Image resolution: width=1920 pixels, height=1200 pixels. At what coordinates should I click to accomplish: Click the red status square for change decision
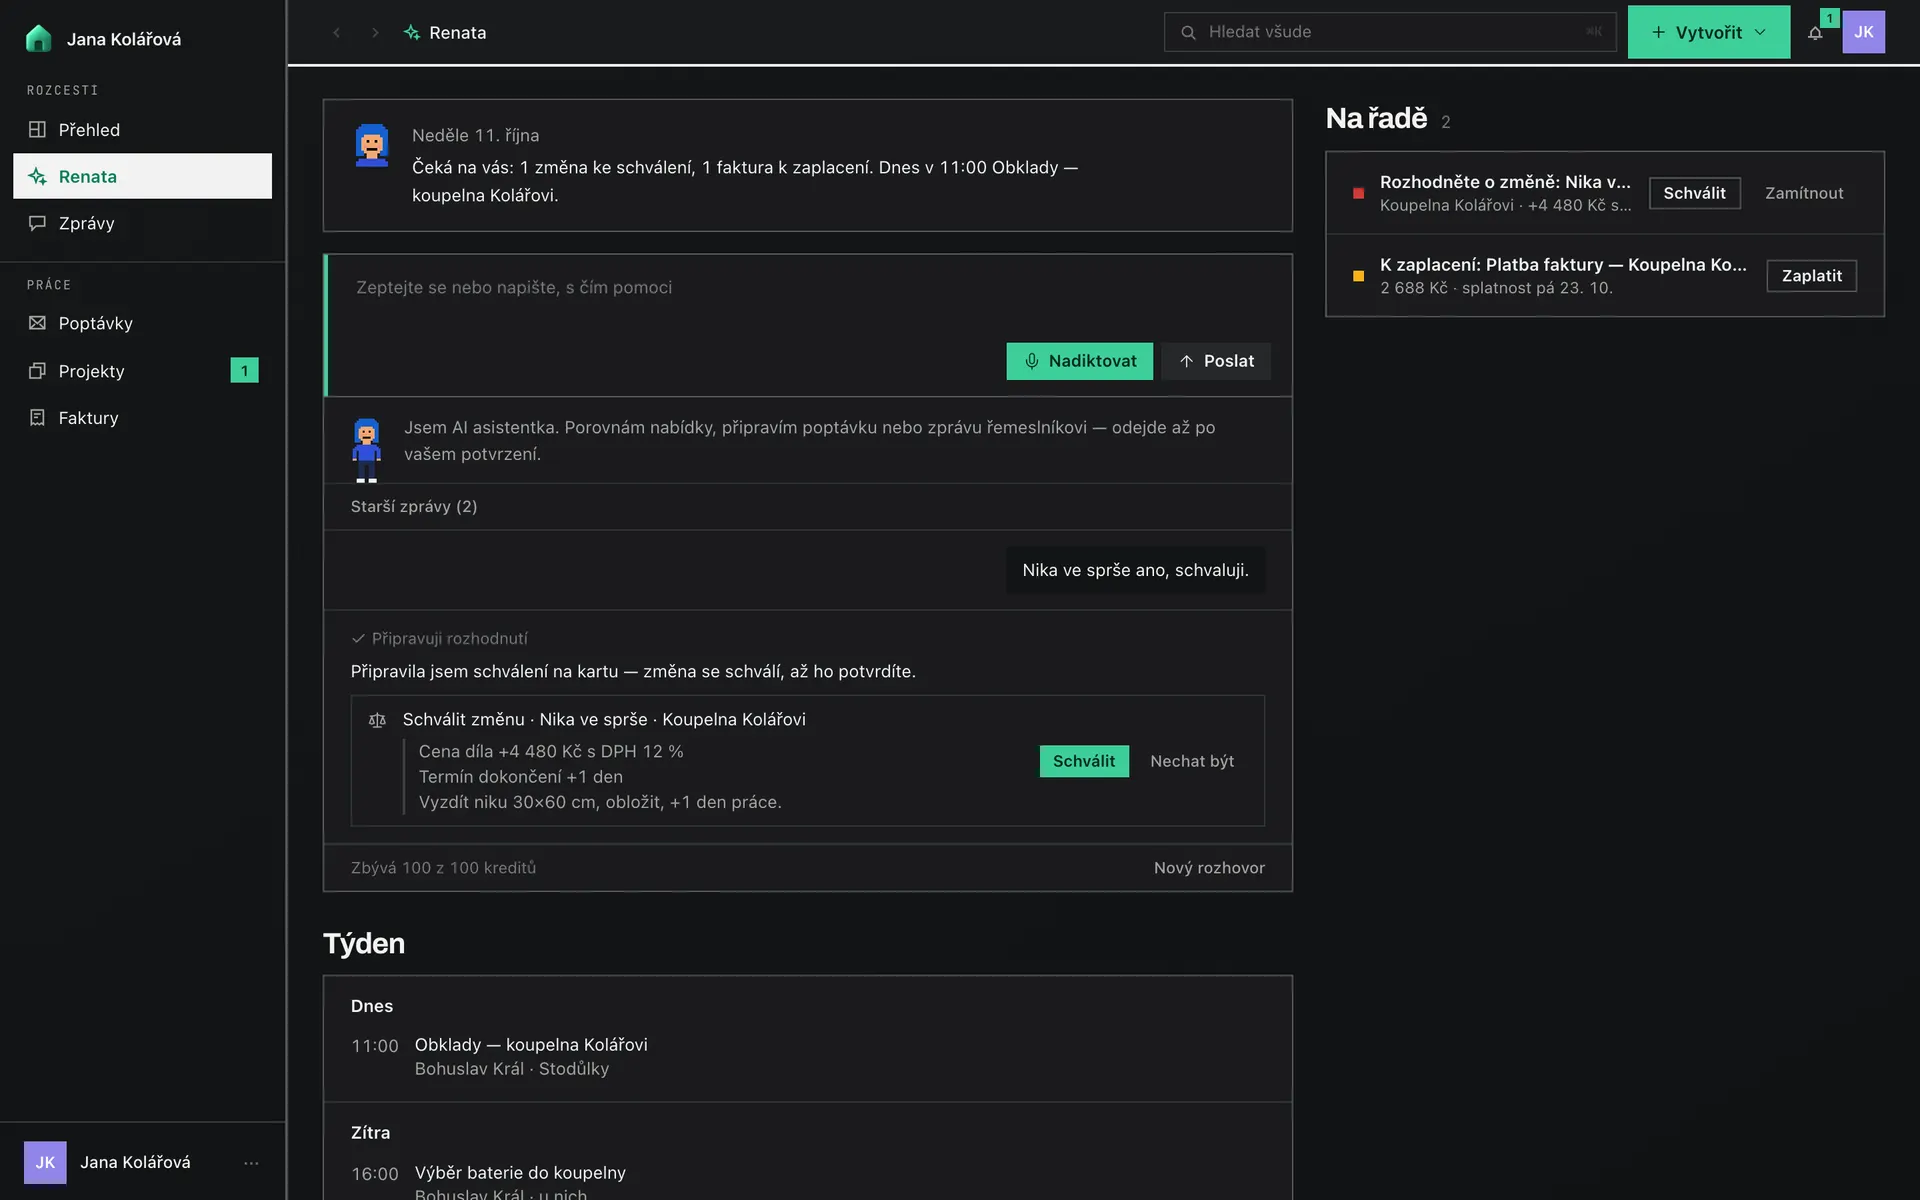[1358, 193]
